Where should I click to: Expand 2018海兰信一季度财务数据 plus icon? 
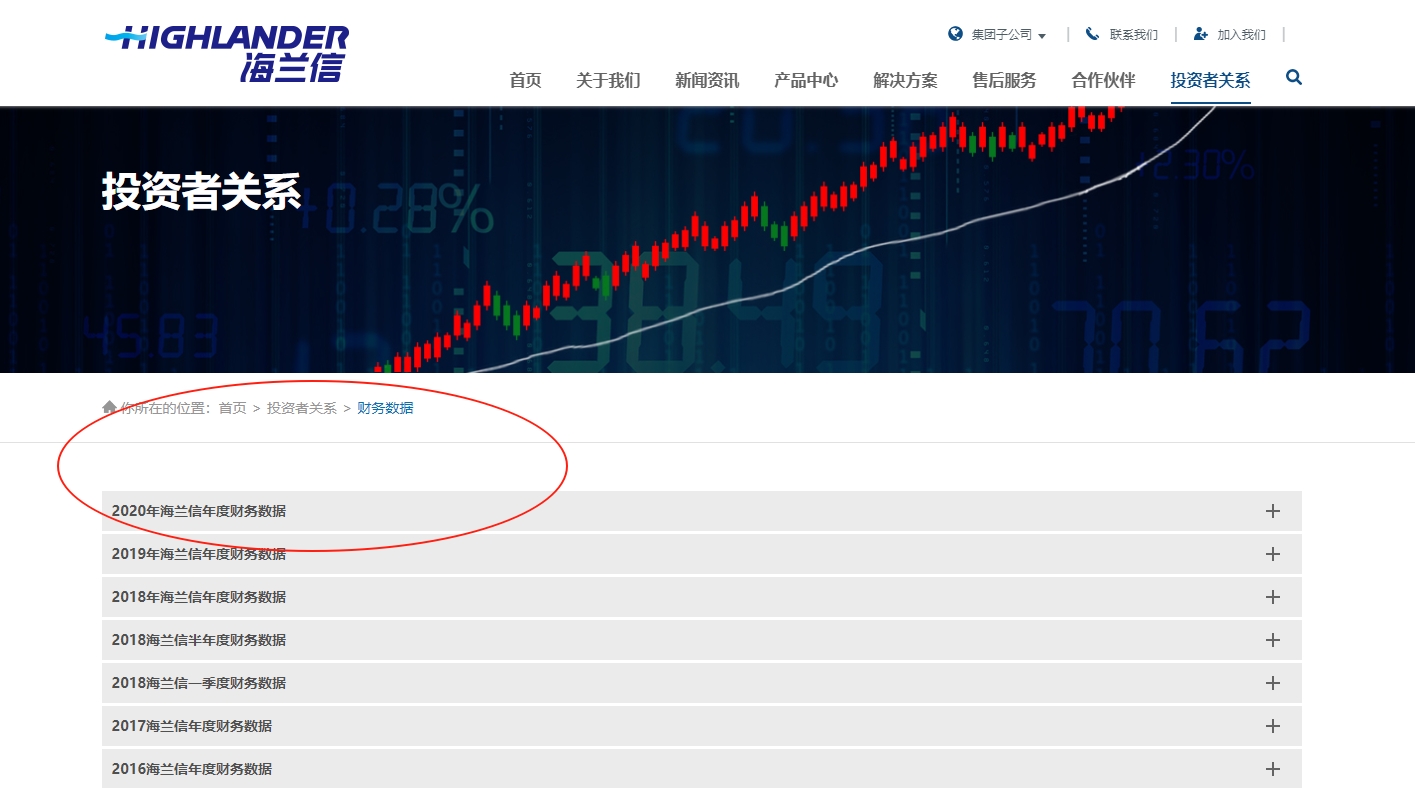coord(1273,683)
